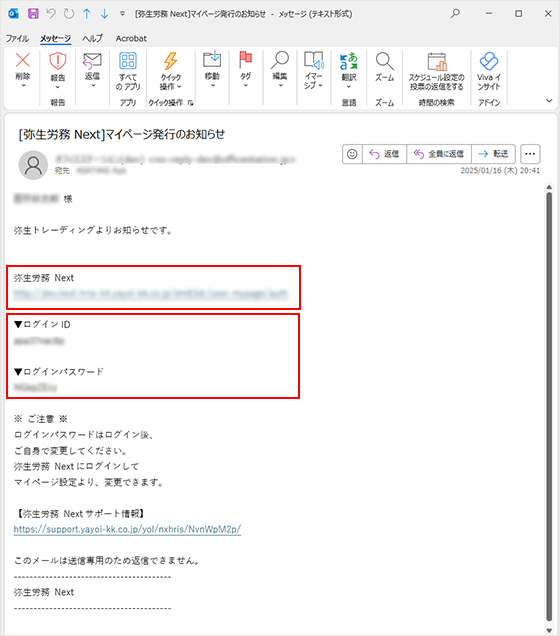Viewport: 560px width, 636px height.
Task: Open the File (ファイル) tab
Action: (x=17, y=39)
